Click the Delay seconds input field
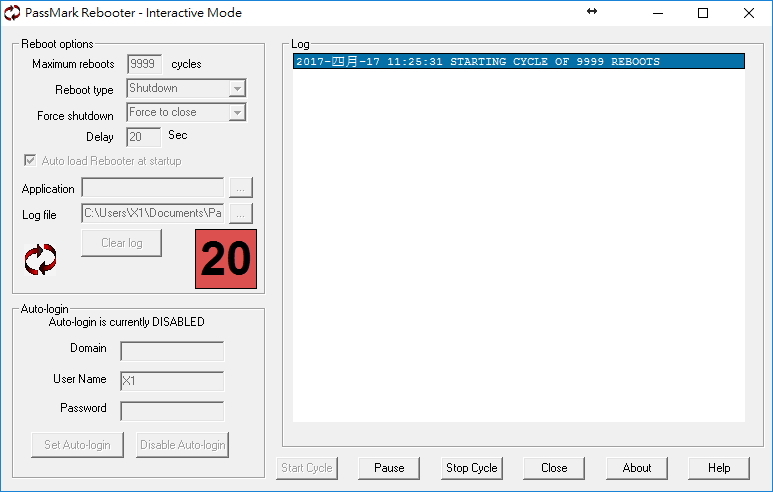The width and height of the screenshot is (773, 492). tap(143, 137)
